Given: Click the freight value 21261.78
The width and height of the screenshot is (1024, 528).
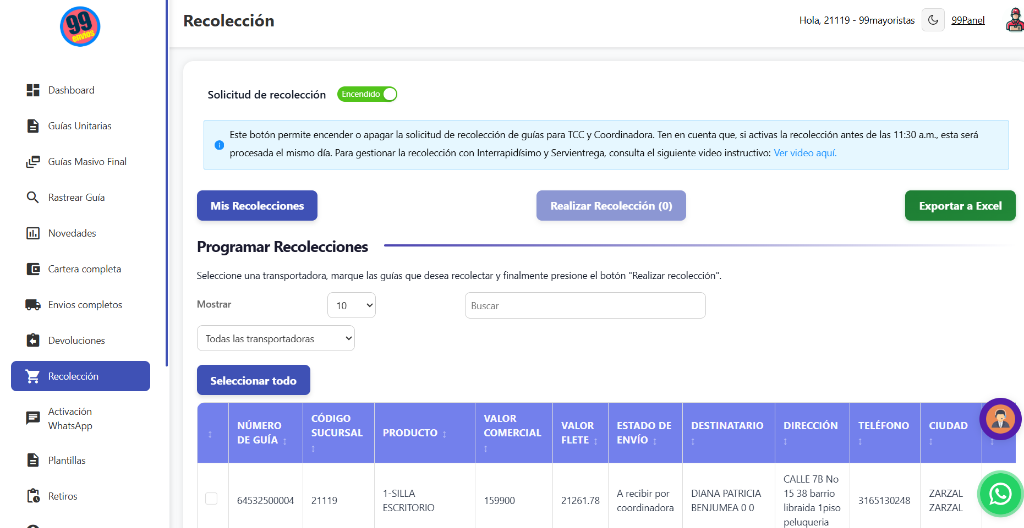Looking at the screenshot, I should 580,501.
